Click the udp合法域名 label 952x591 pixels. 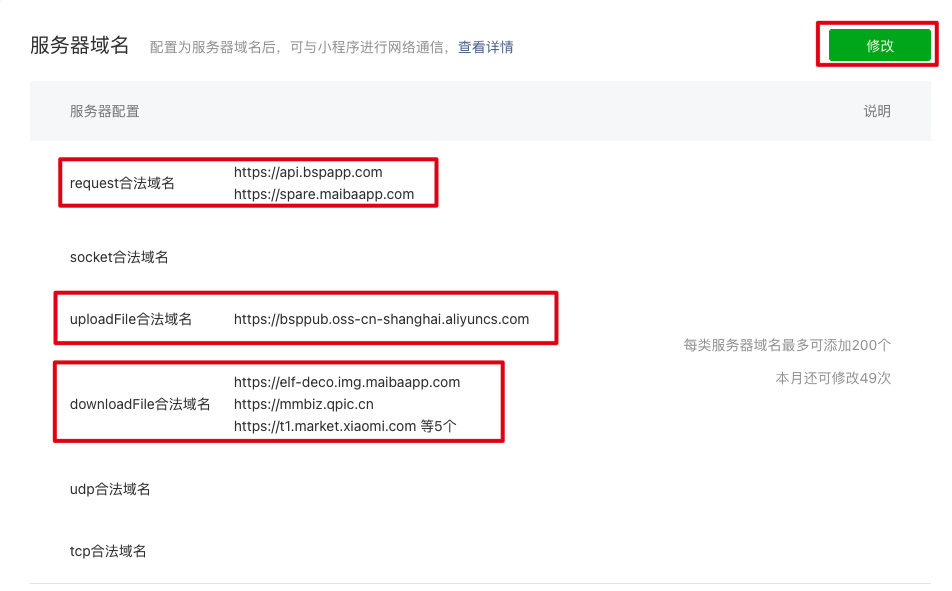pyautogui.click(x=110, y=489)
